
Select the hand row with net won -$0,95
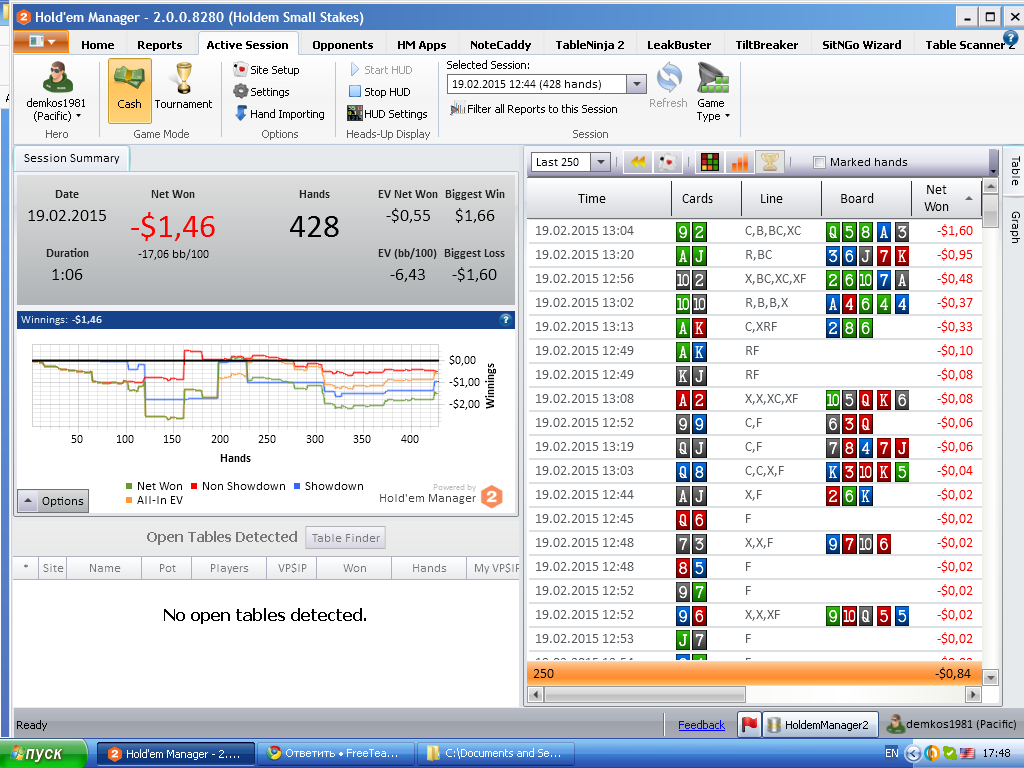[754, 255]
